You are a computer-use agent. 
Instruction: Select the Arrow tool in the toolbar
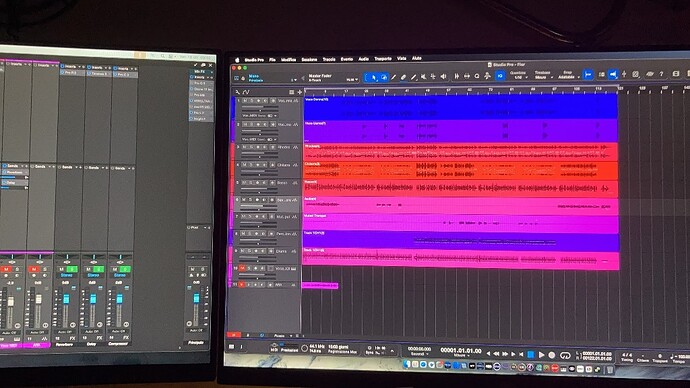point(374,77)
